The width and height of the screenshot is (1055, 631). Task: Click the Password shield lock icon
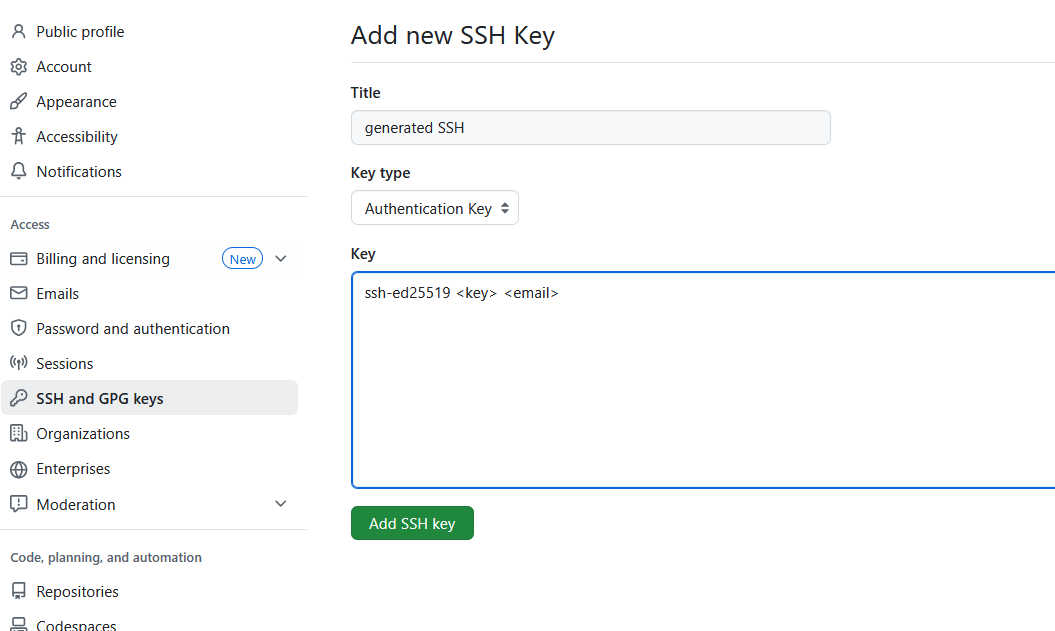pyautogui.click(x=18, y=329)
